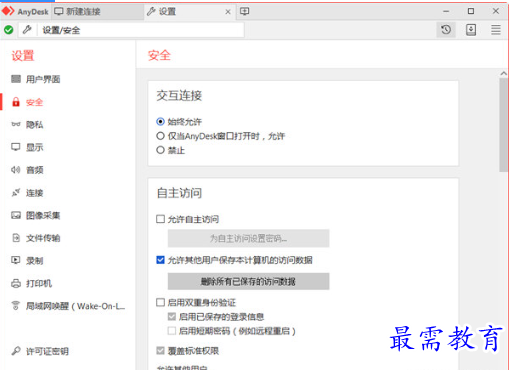Viewport: 511px width, 370px height.
Task: Open 用户界面 settings page
Action: tap(43, 79)
